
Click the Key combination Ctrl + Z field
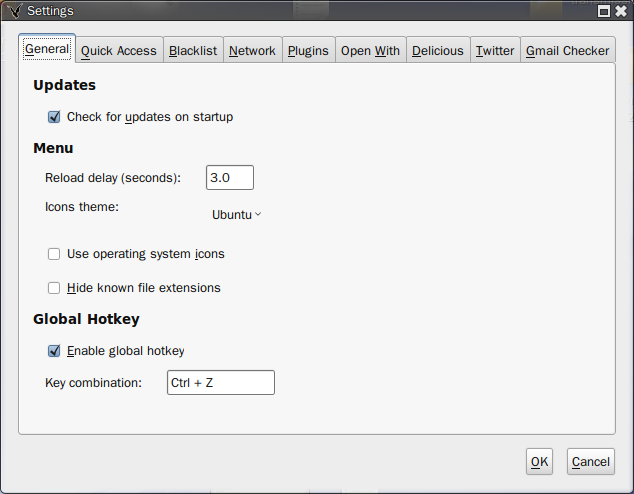click(x=221, y=382)
